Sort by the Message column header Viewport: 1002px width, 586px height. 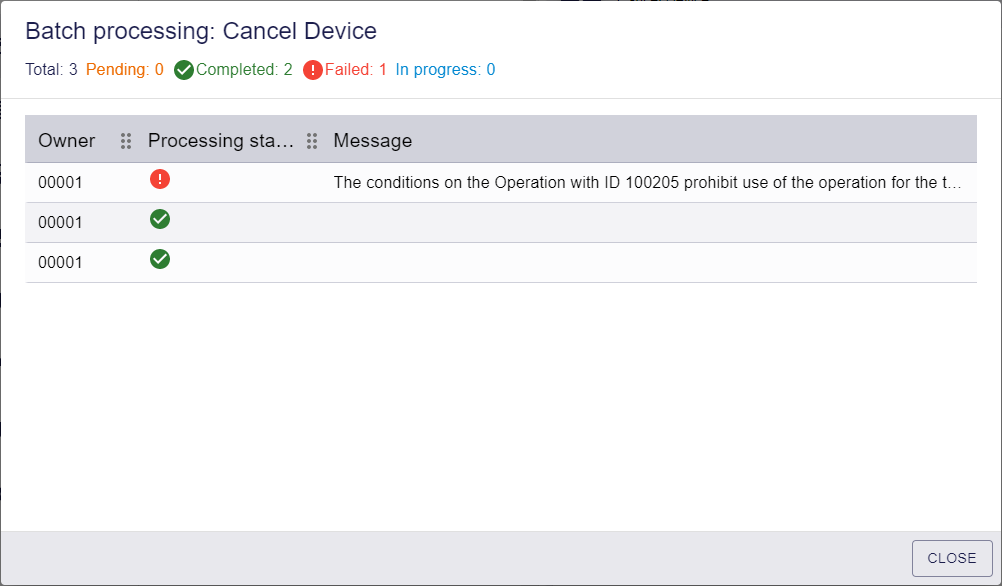[373, 141]
